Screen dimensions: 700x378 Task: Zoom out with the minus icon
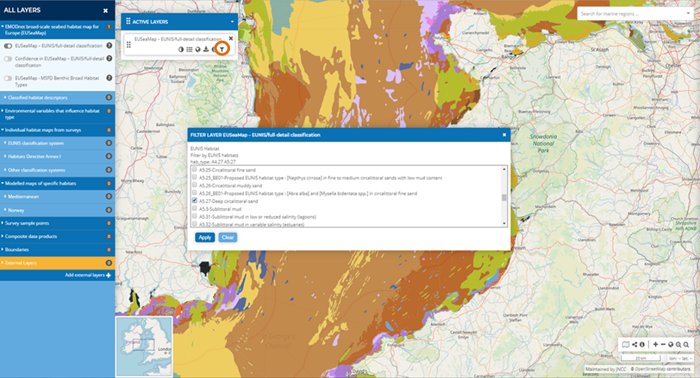[x=663, y=345]
